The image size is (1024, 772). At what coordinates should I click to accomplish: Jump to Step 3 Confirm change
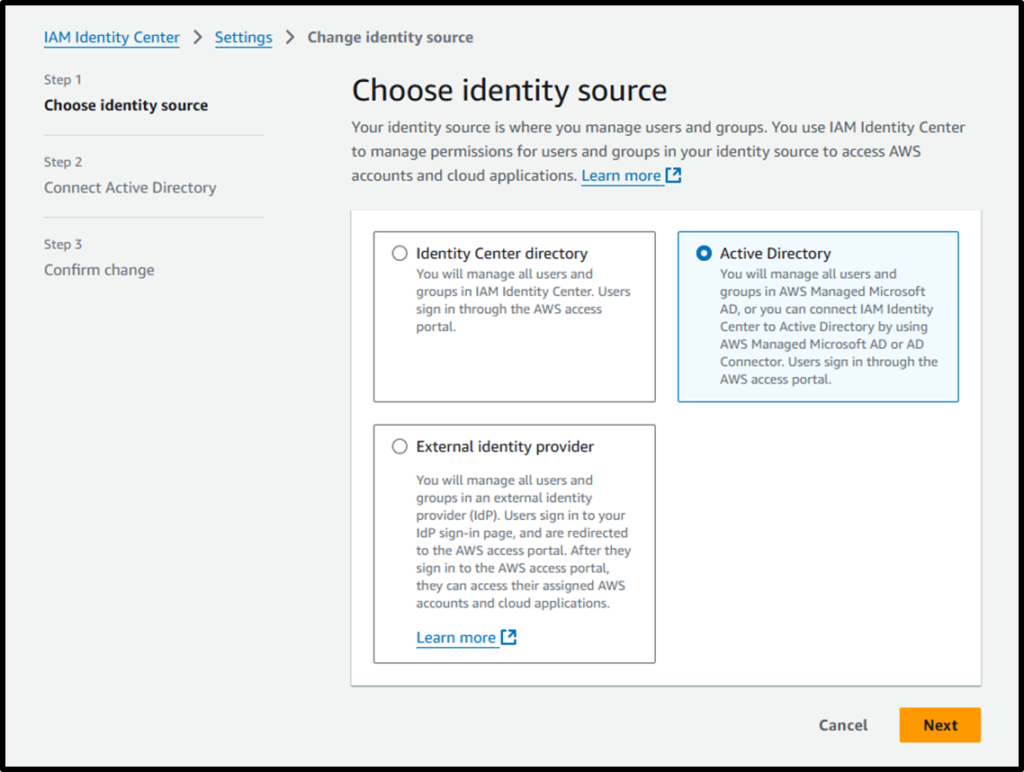[99, 269]
